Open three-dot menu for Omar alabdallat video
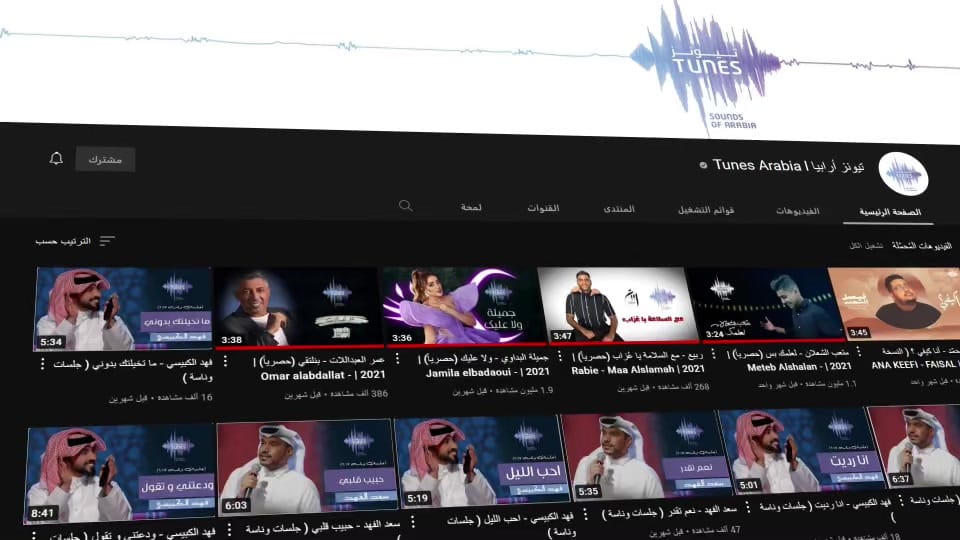Image resolution: width=960 pixels, height=540 pixels. click(225, 361)
